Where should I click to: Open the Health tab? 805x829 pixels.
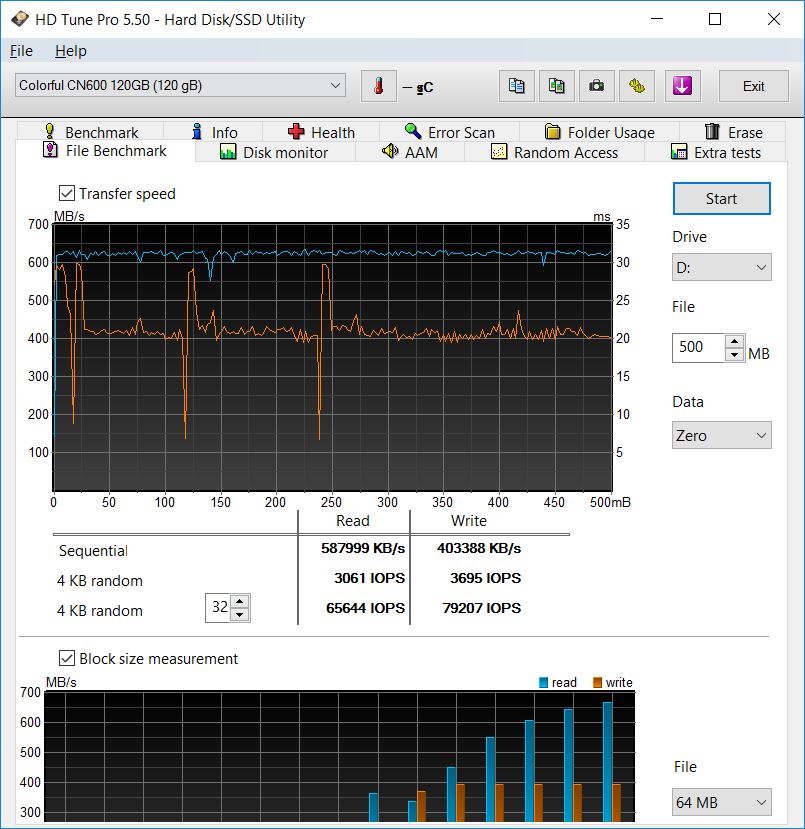pyautogui.click(x=321, y=132)
